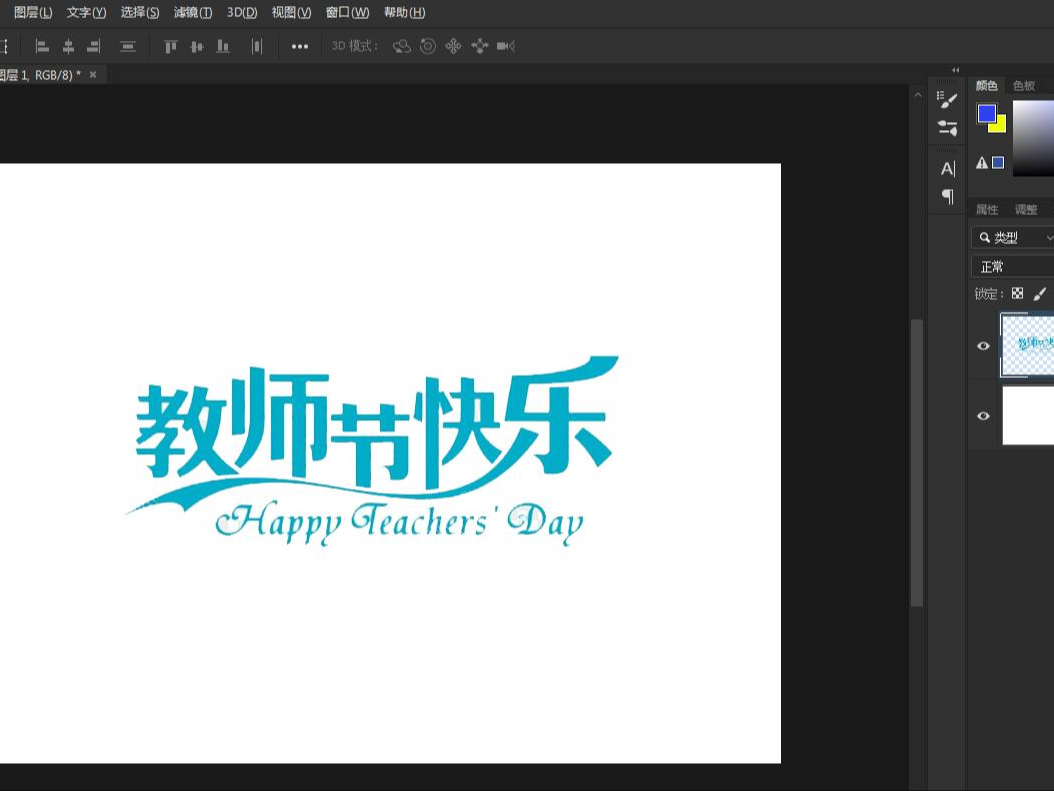The height and width of the screenshot is (791, 1054).
Task: Hide the white background layer
Action: (x=983, y=415)
